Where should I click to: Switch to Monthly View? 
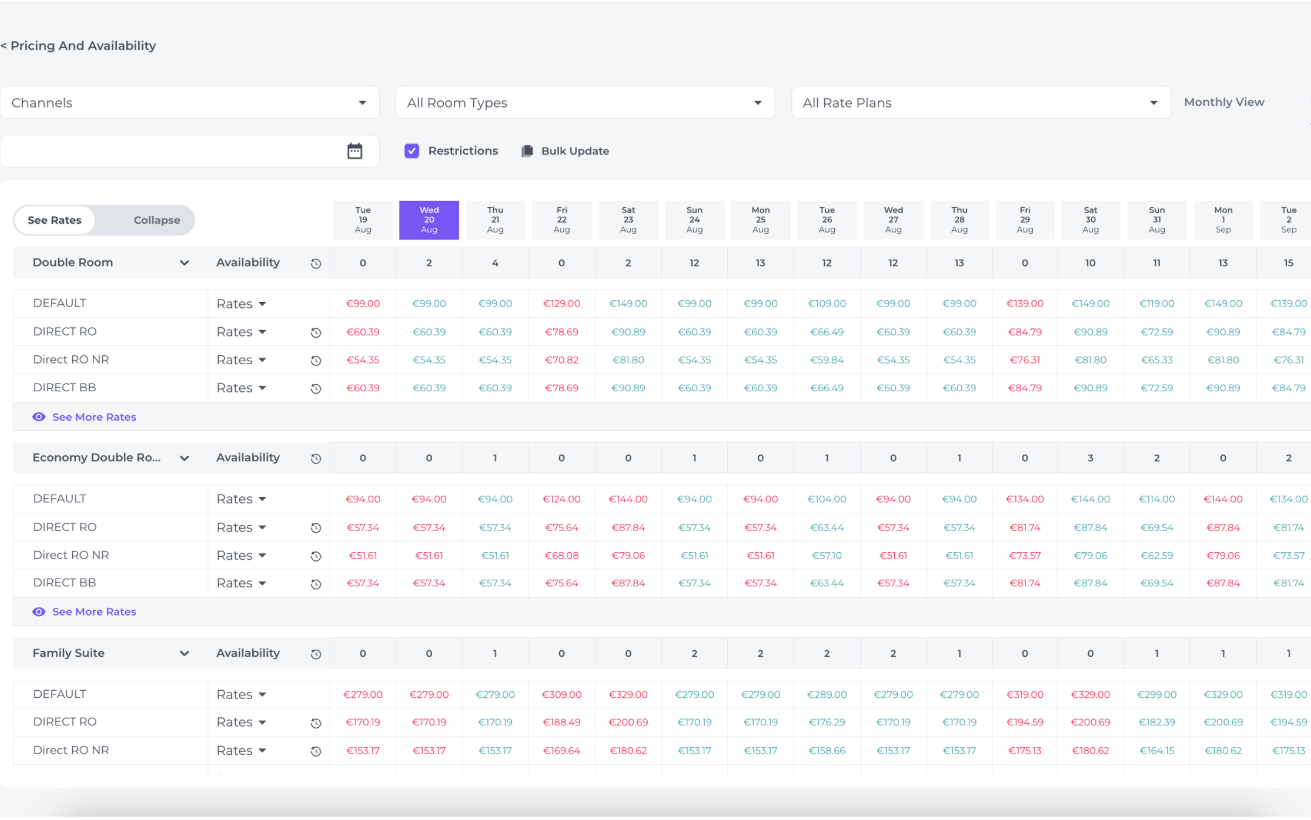1224,102
